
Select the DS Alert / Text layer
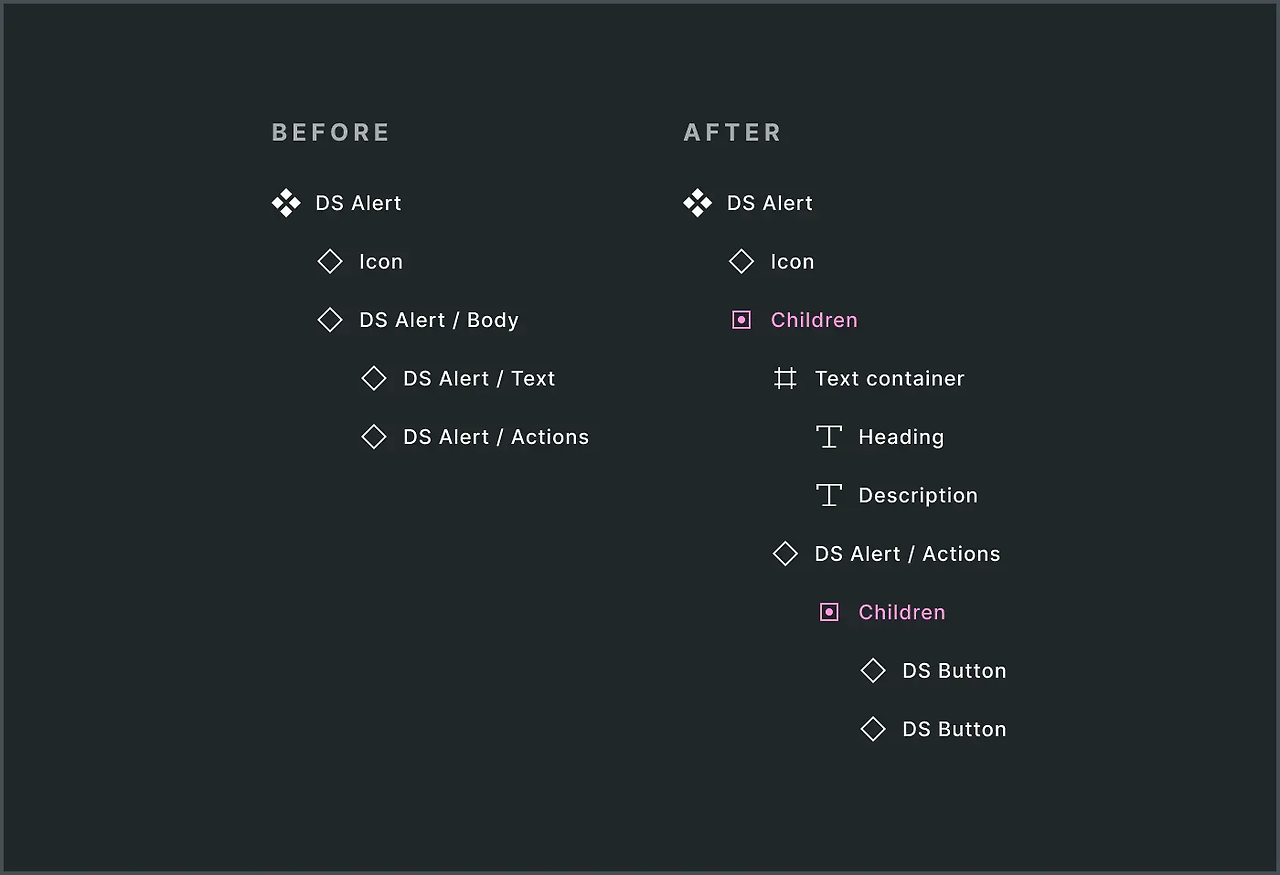[x=479, y=378]
